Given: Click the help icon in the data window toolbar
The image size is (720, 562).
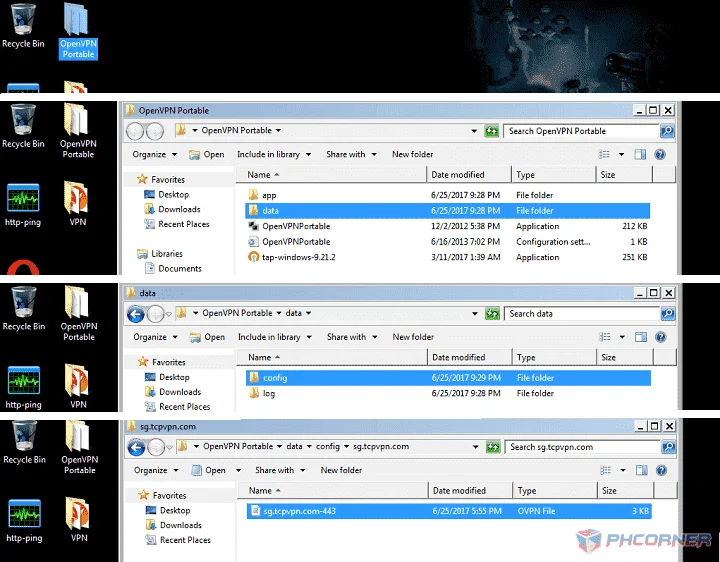Looking at the screenshot, I should (x=661, y=337).
